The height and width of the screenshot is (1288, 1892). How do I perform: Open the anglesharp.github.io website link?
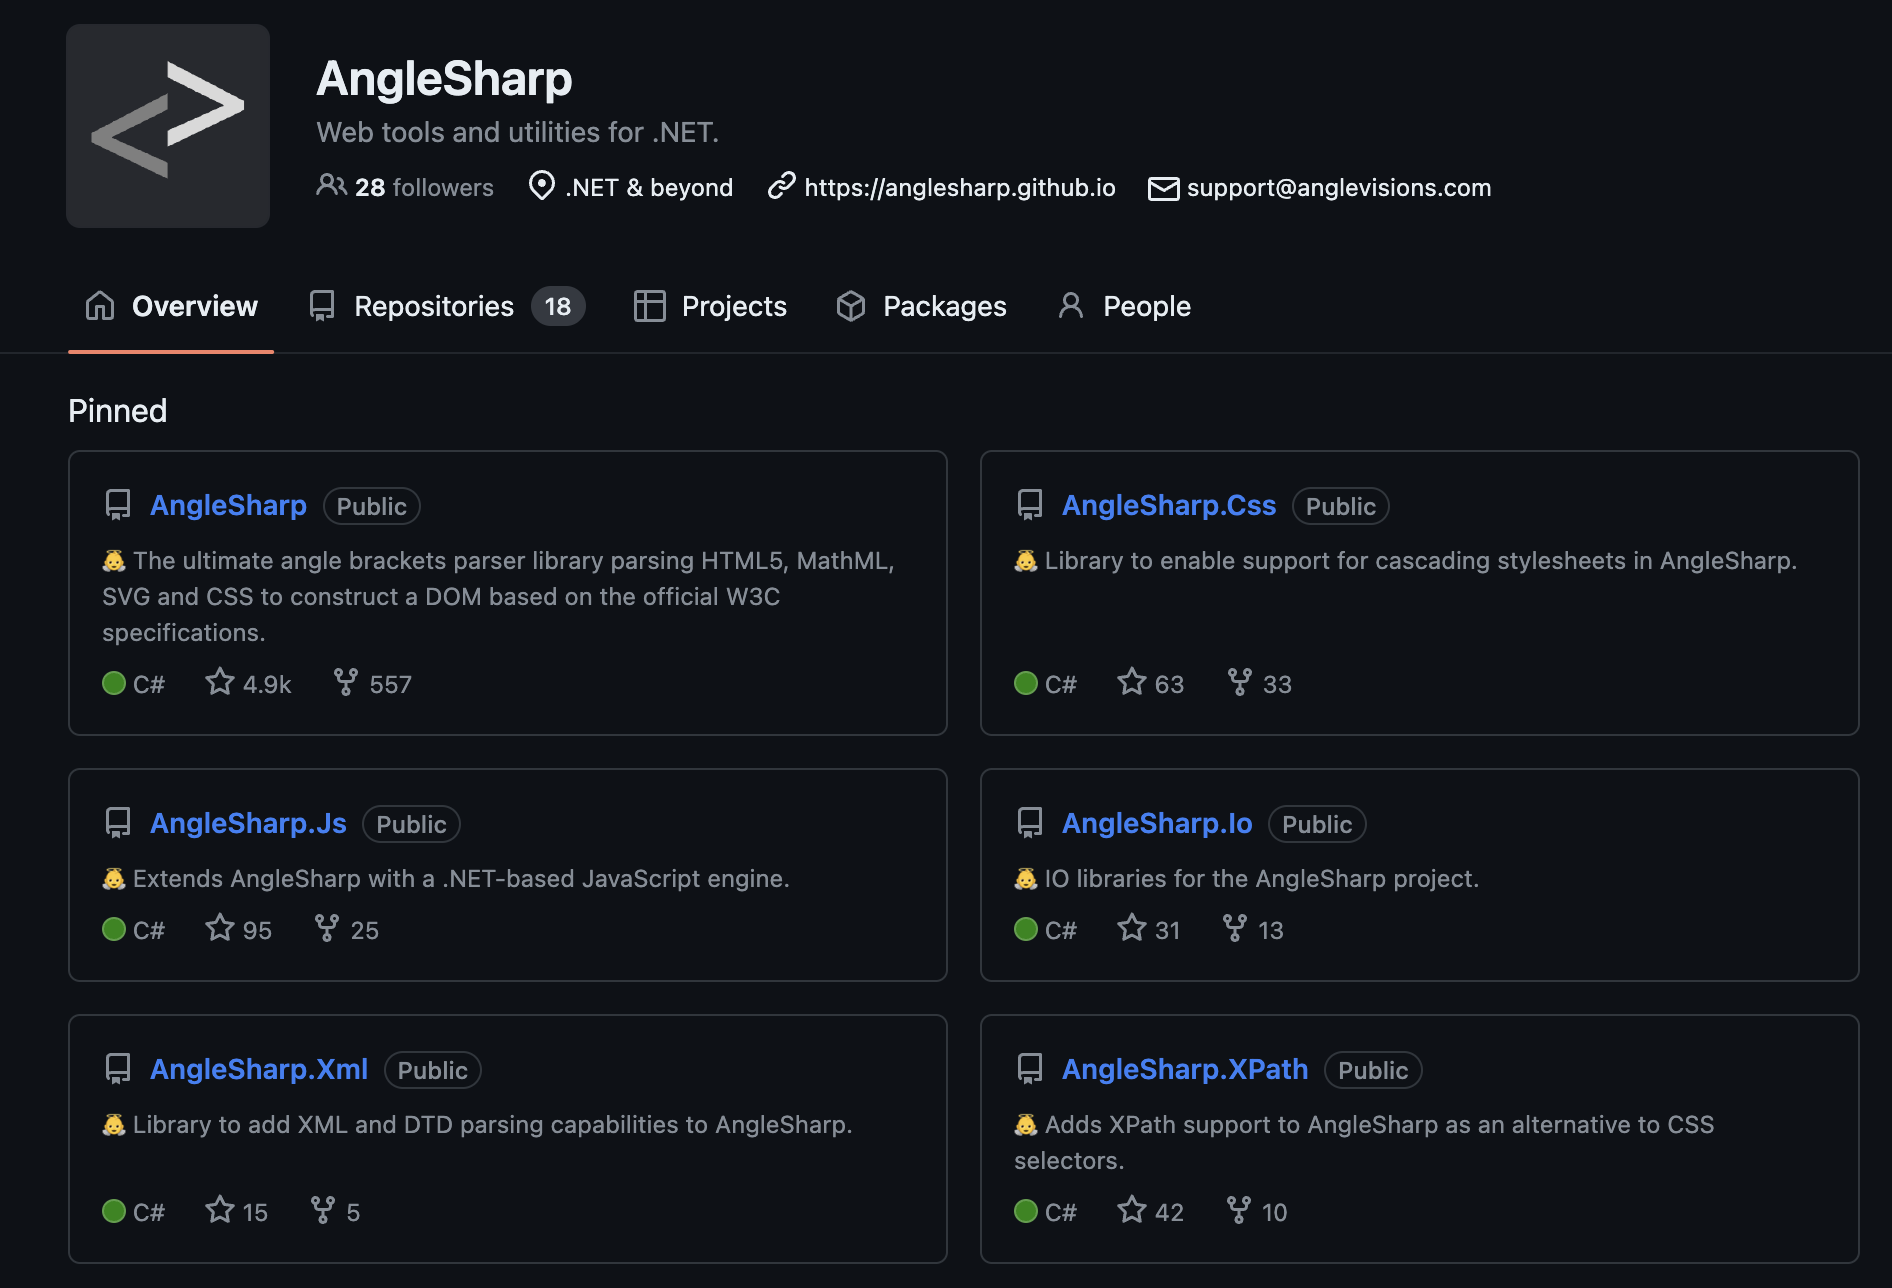(960, 187)
